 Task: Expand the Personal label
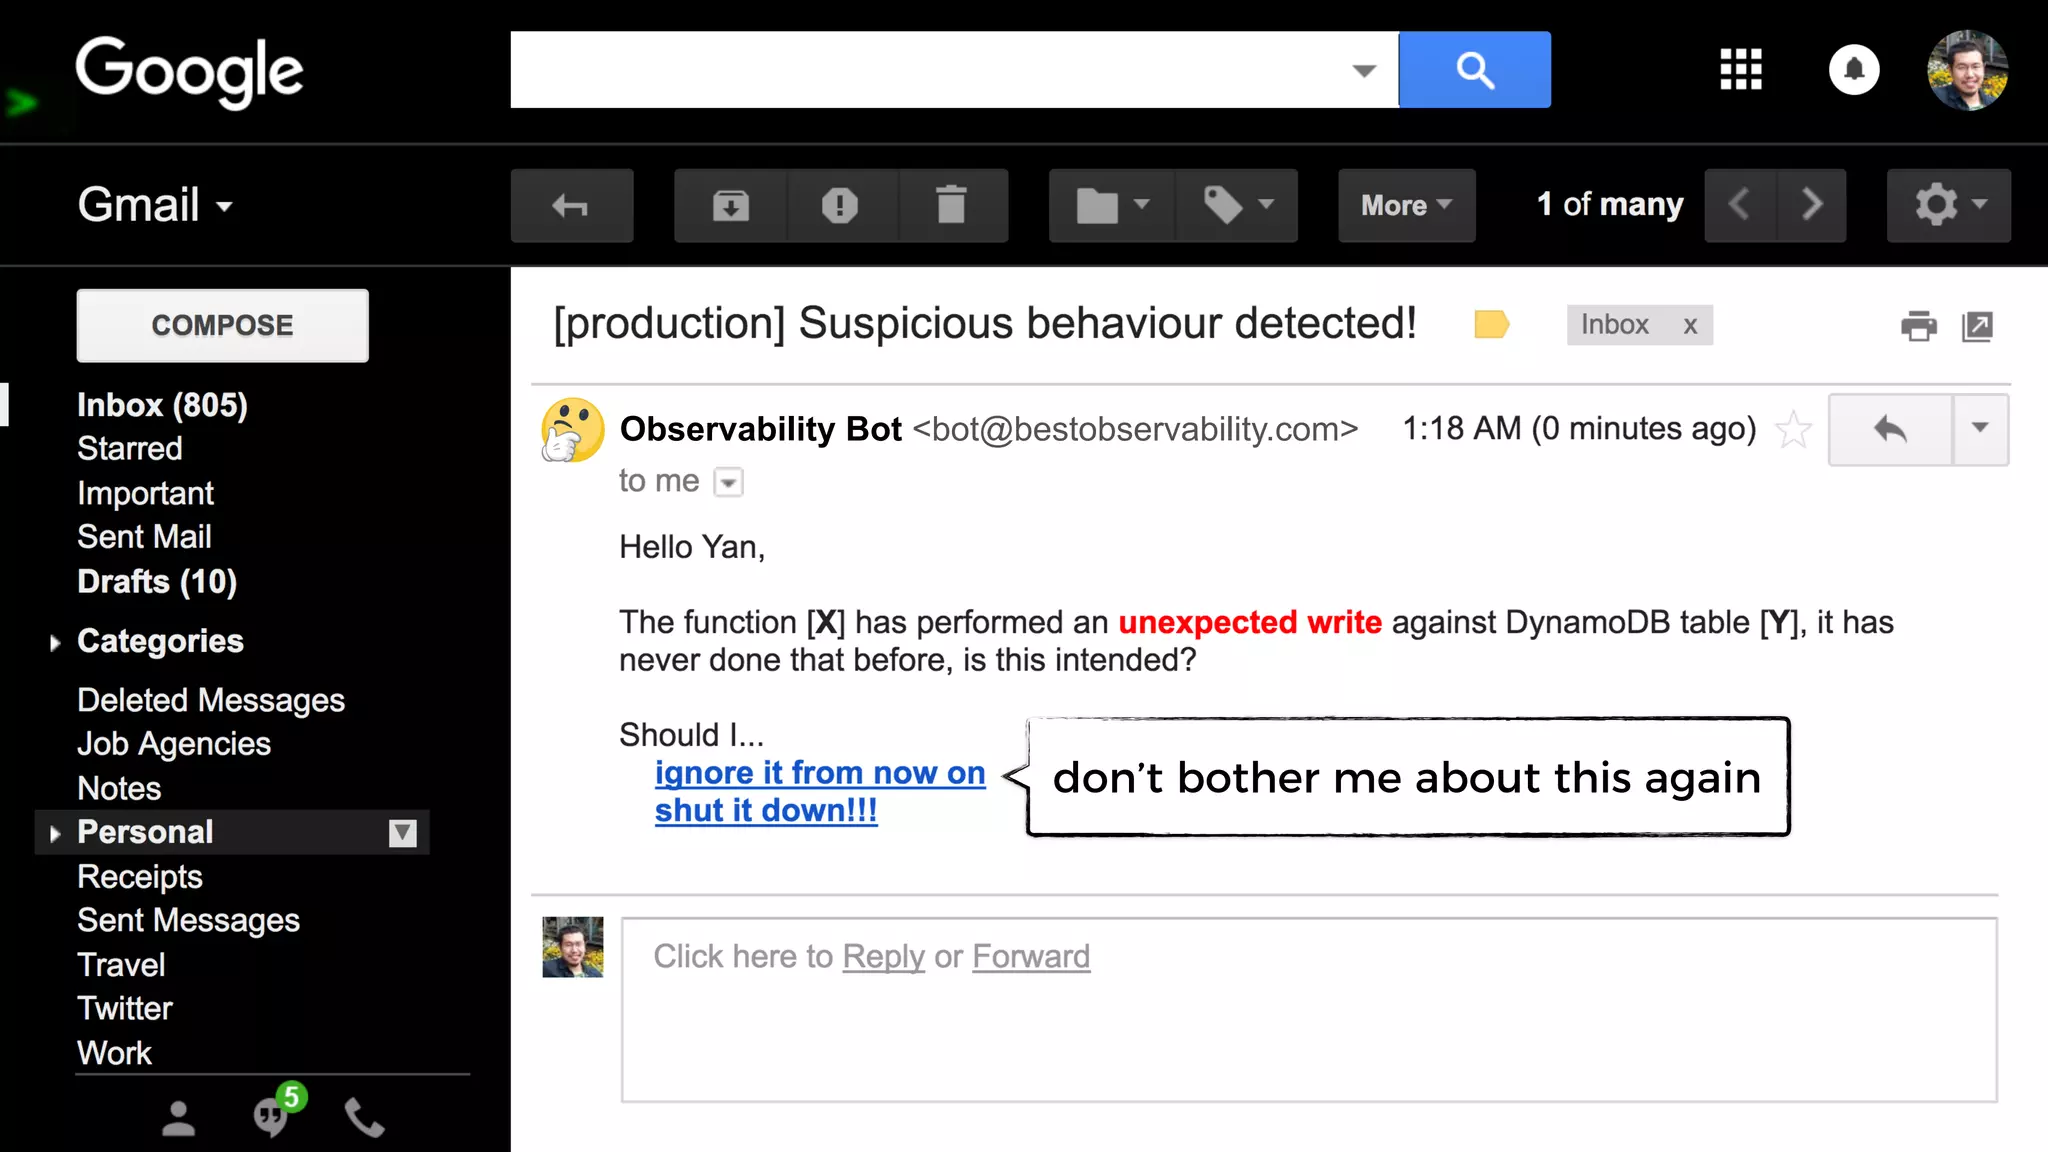[55, 833]
